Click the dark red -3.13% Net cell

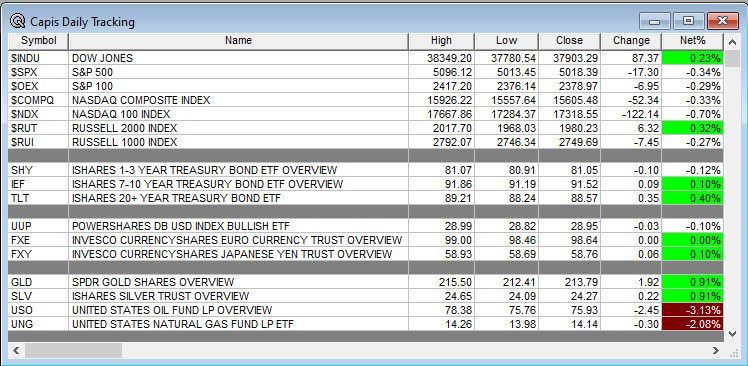click(x=693, y=310)
